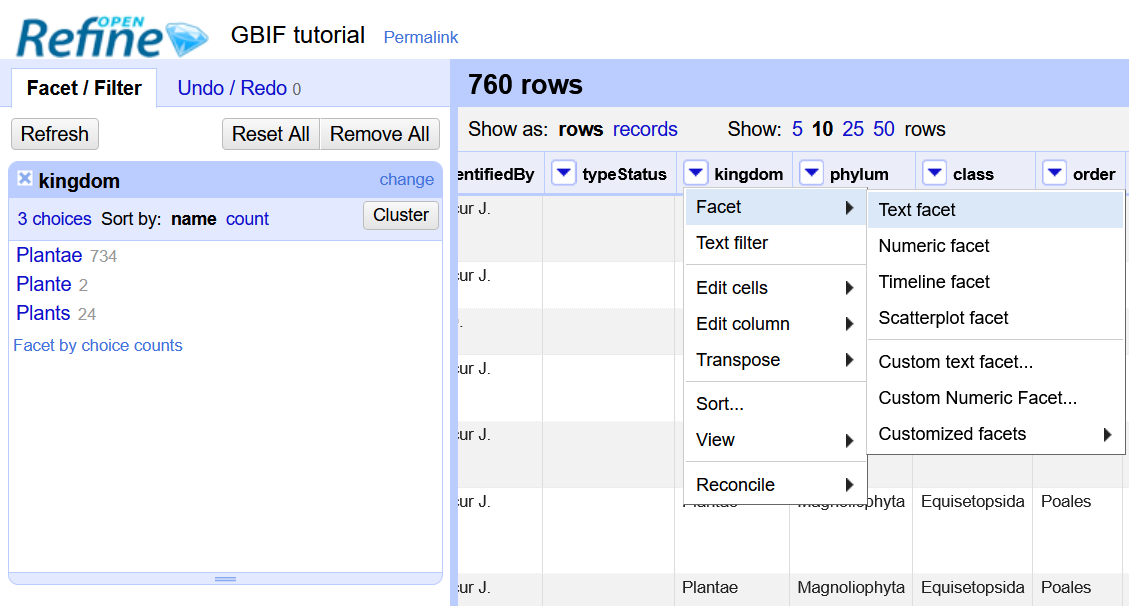
Task: Expand the Transpose submenu
Action: click(775, 360)
